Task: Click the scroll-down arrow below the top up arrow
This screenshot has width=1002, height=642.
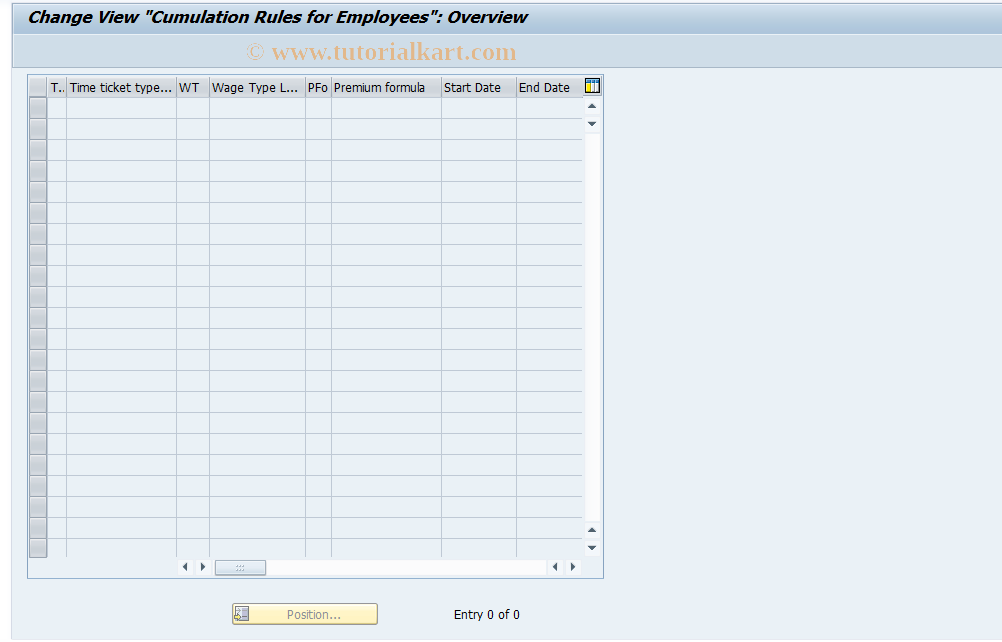Action: (592, 124)
